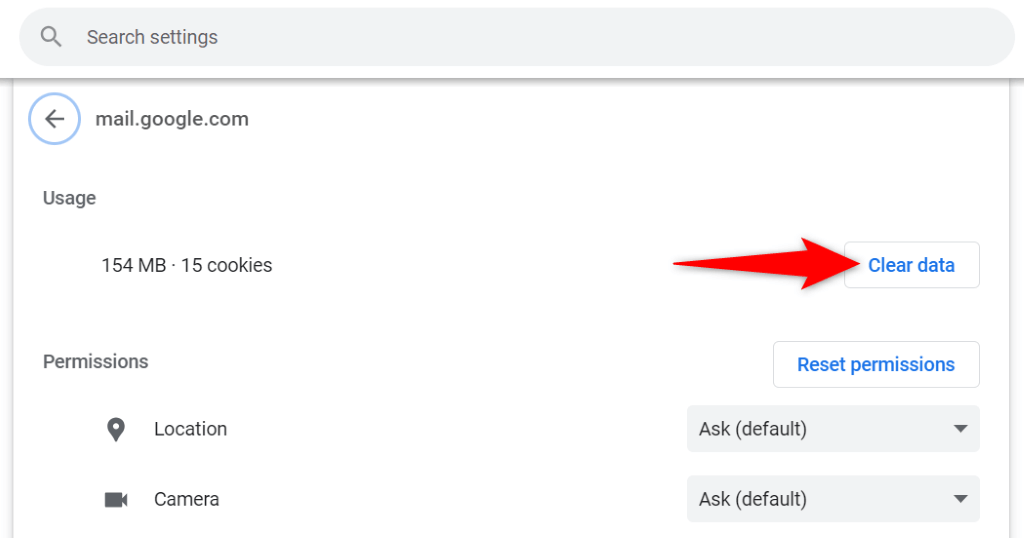The width and height of the screenshot is (1024, 538).
Task: Click the back arrow beside mail.google.com
Action: (54, 119)
